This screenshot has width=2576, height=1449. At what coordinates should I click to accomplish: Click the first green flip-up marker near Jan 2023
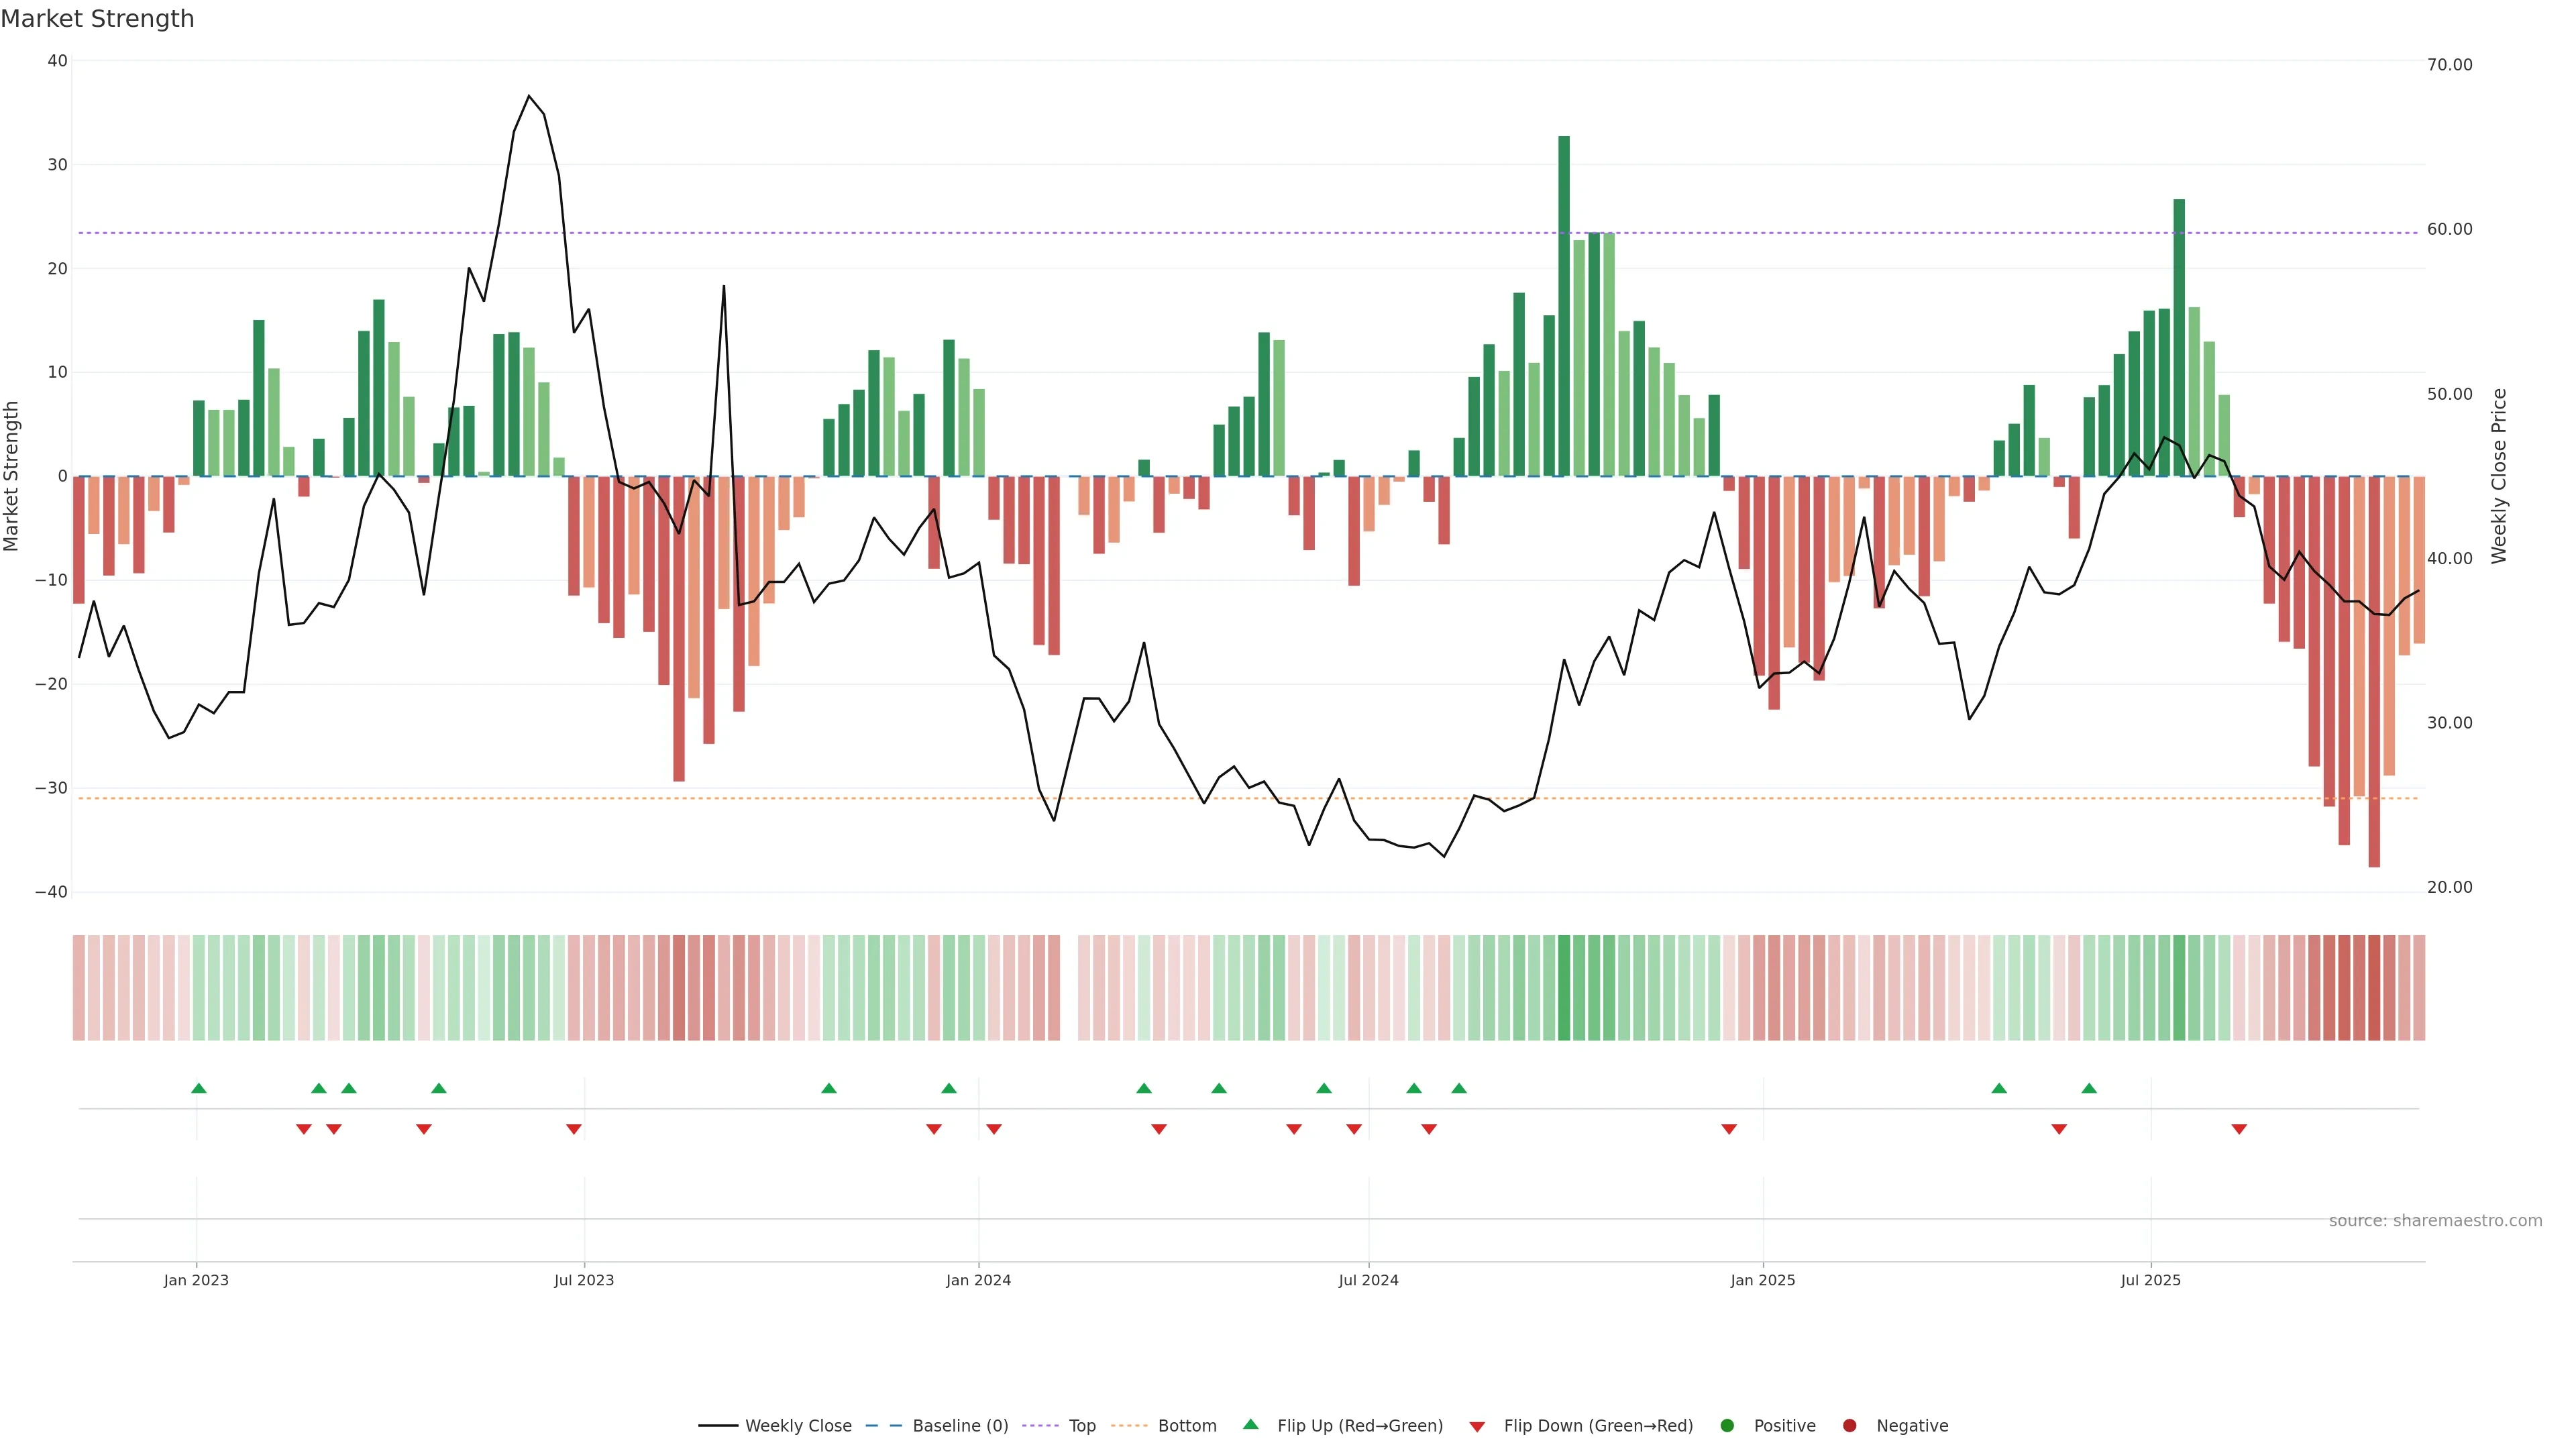[x=199, y=1088]
